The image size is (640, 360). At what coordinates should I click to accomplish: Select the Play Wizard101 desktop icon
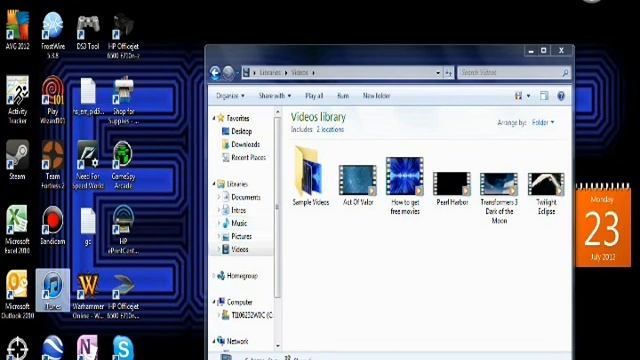(x=53, y=100)
